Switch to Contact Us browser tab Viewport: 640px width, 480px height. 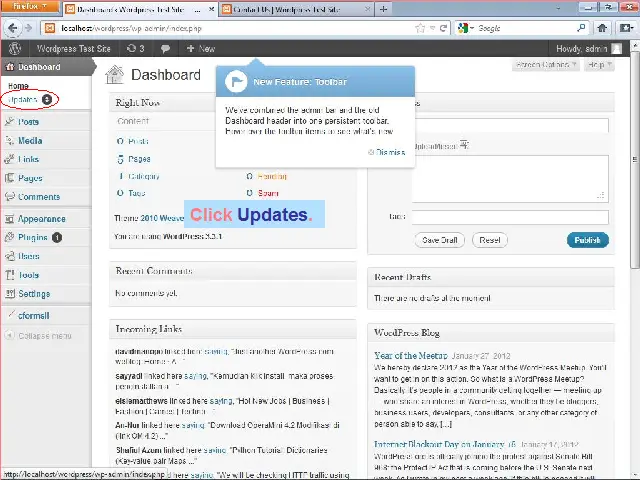[x=297, y=9]
